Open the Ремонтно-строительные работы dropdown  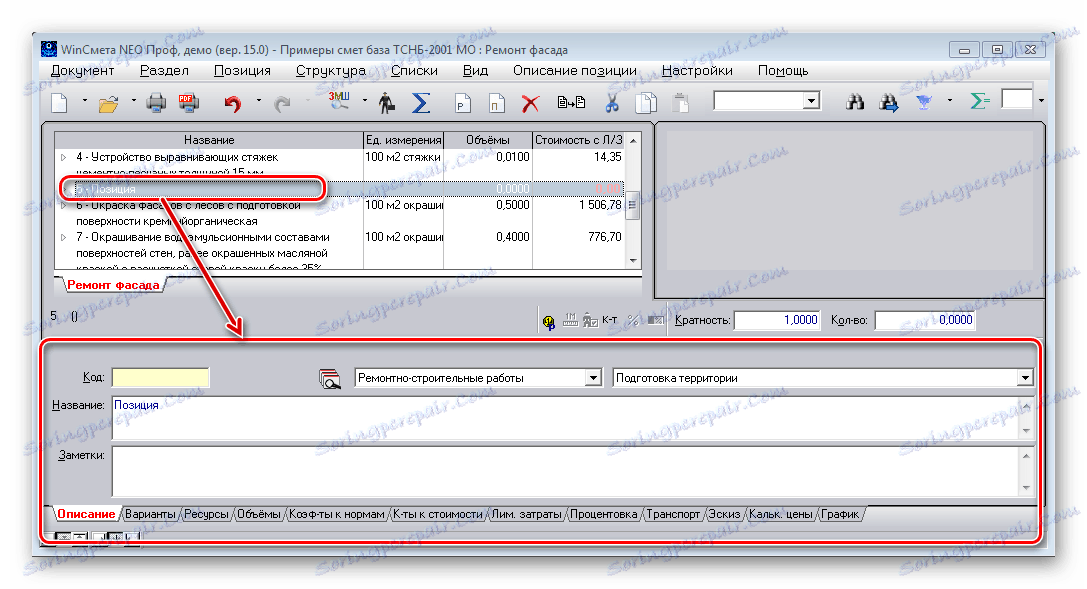(593, 378)
